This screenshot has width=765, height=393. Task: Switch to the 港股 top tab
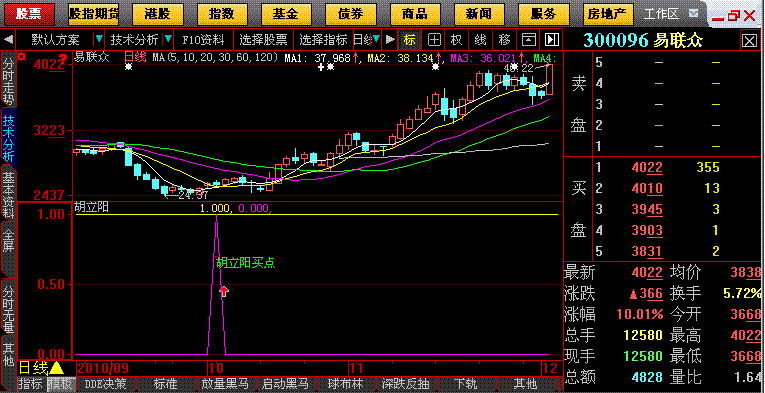158,14
